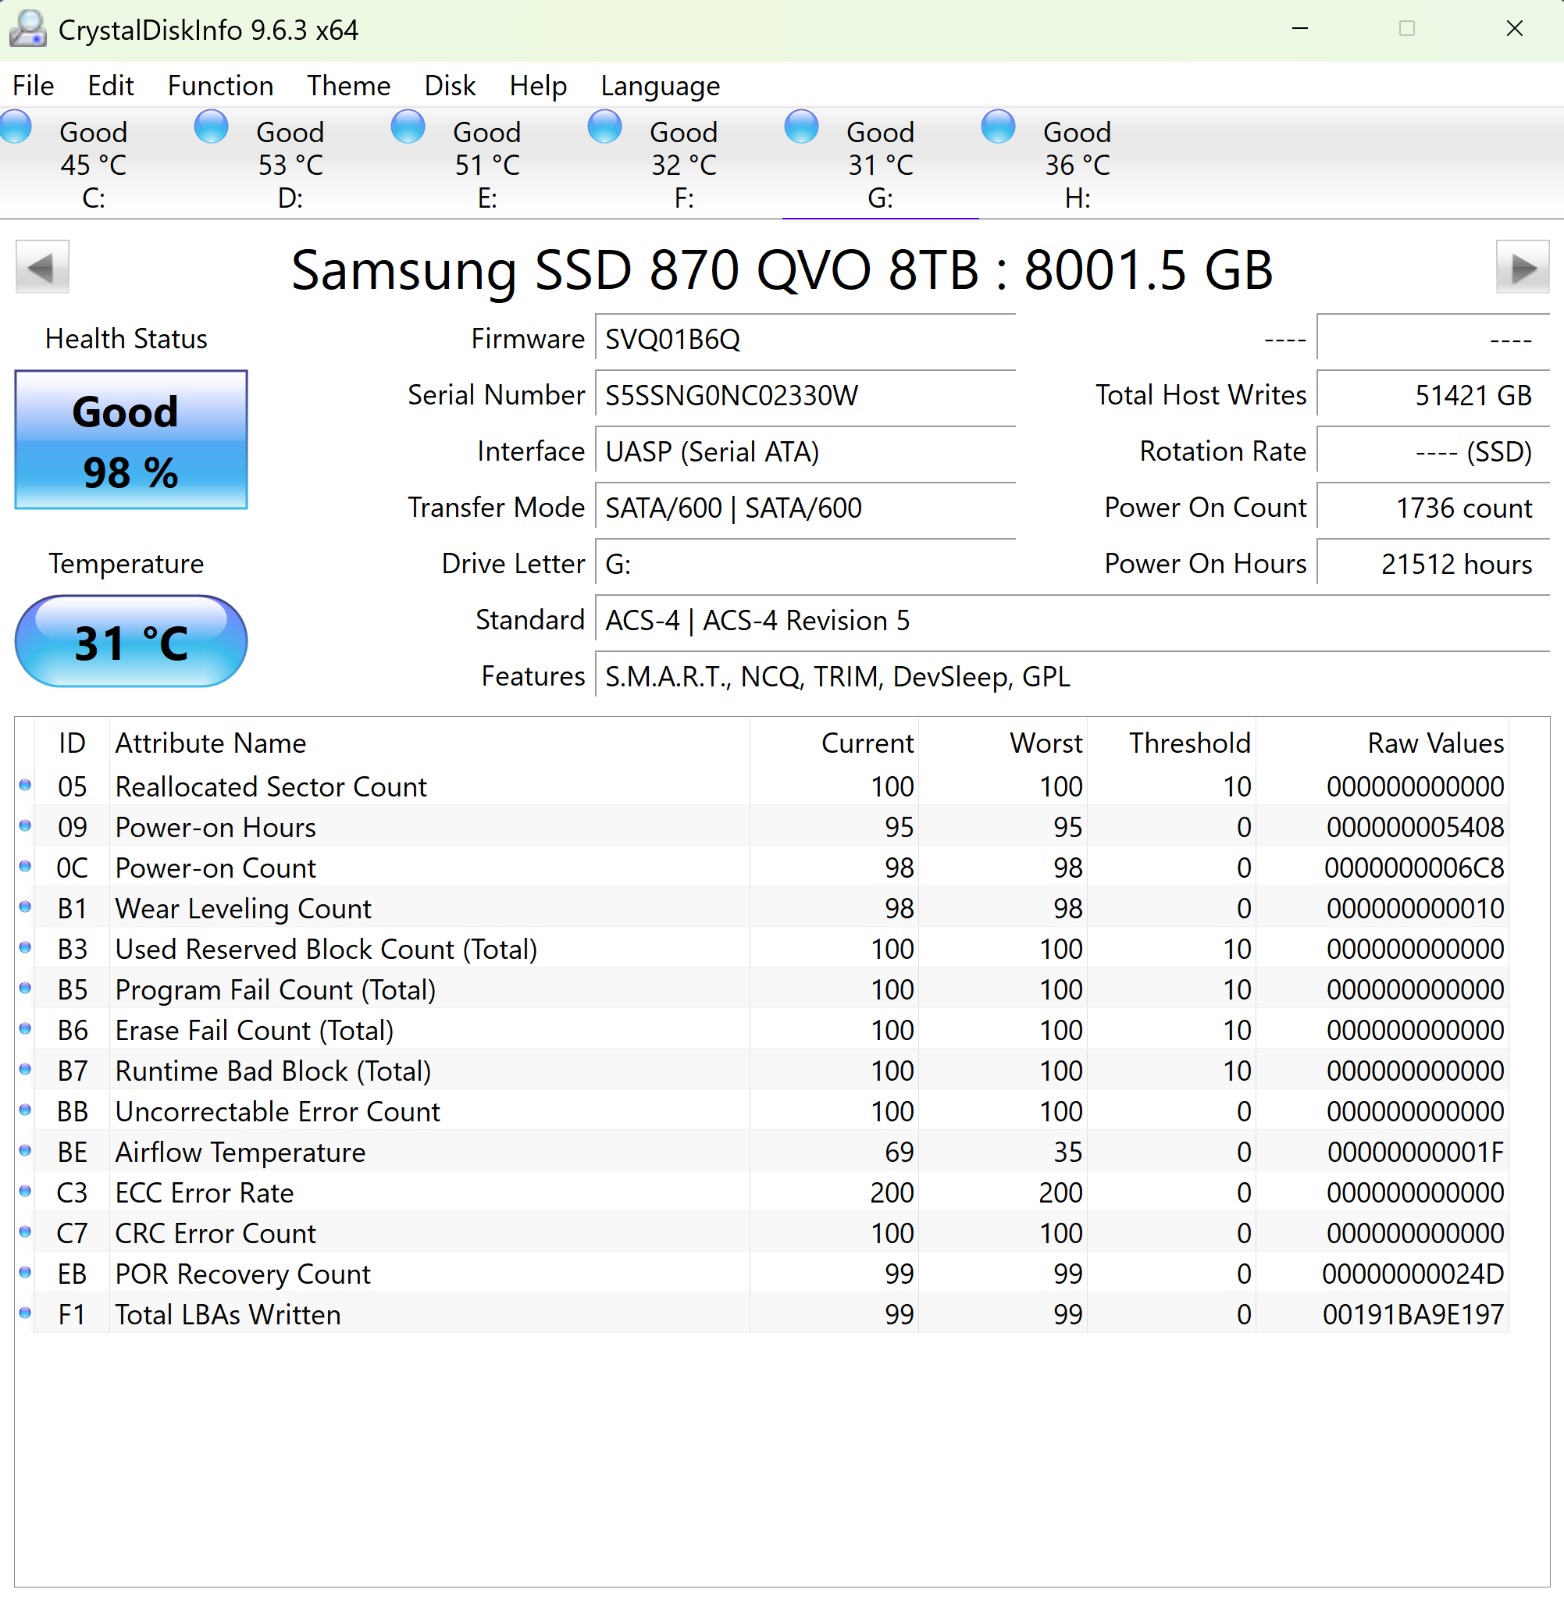Click the Good 98 % health status button
1564x1600 pixels.
[131, 440]
